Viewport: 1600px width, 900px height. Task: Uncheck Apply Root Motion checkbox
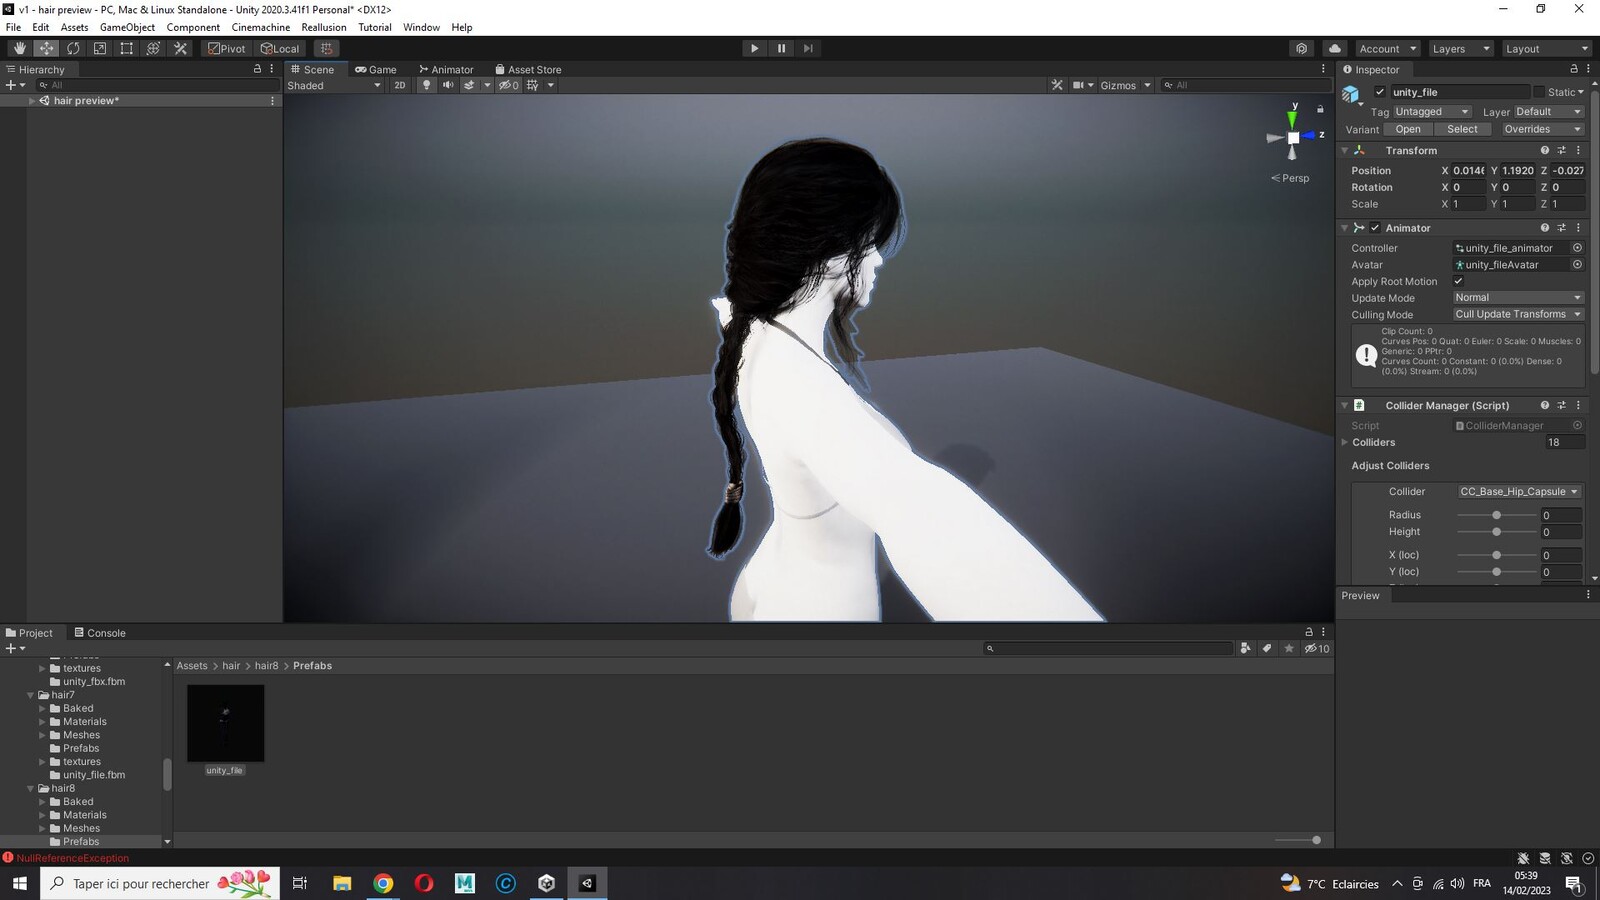[x=1458, y=281]
